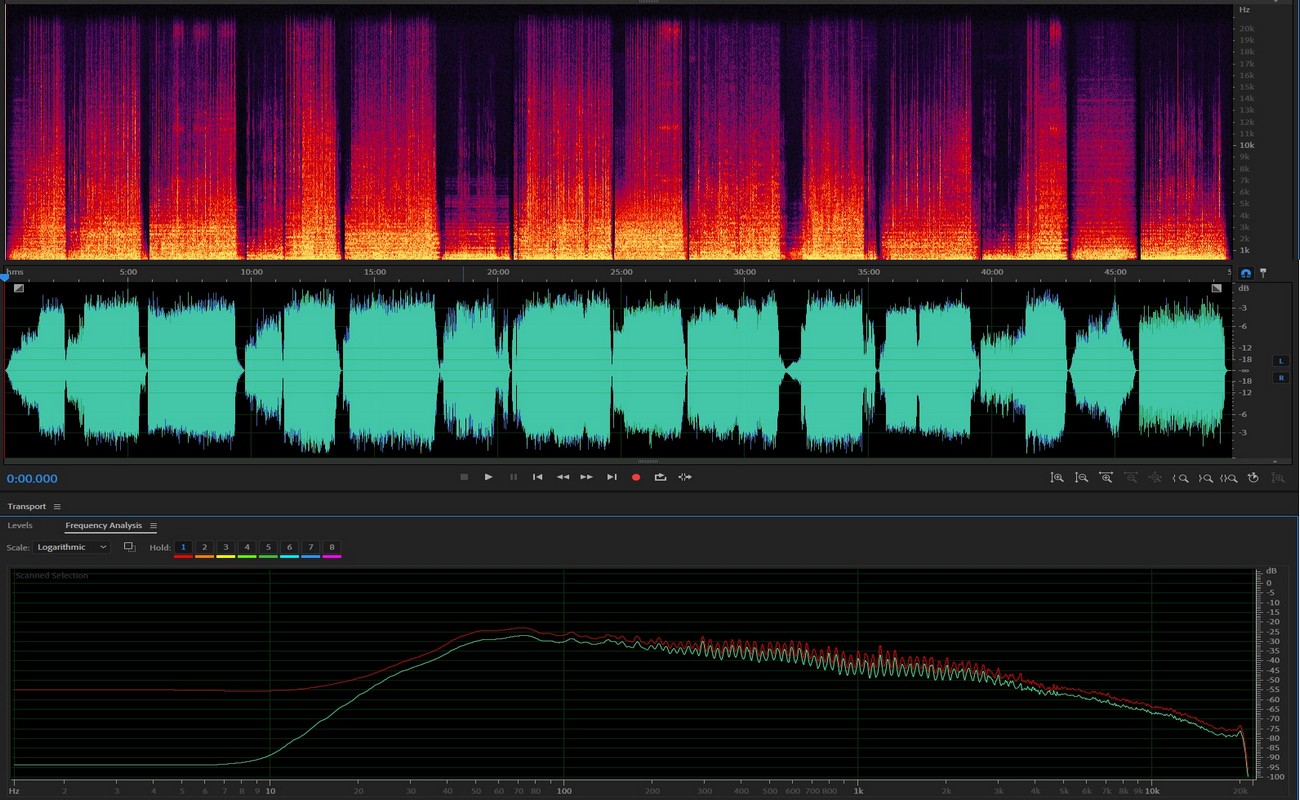Toggle Loop Playback icon

(660, 478)
